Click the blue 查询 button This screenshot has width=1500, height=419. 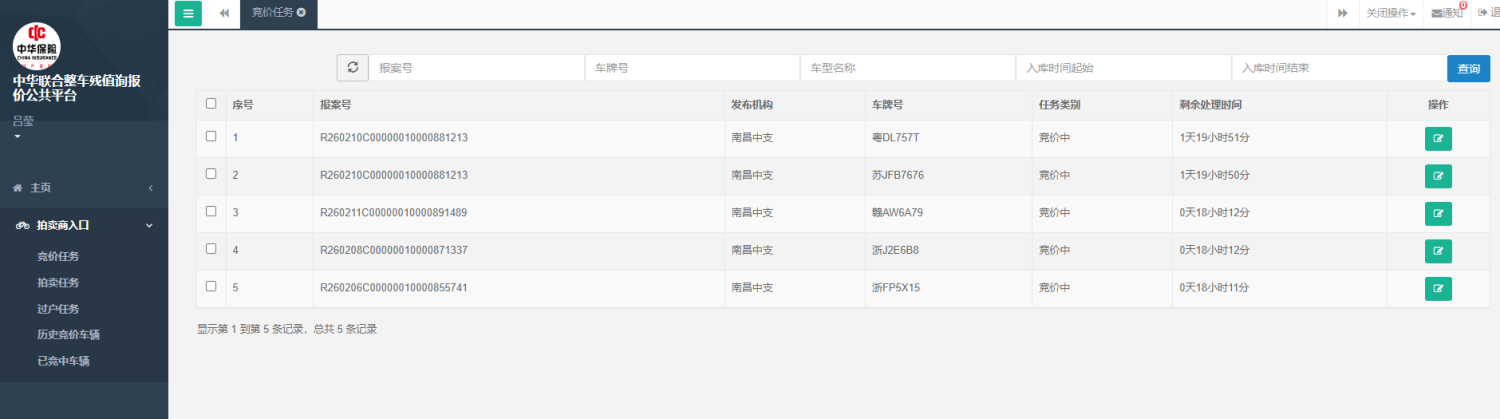click(1468, 68)
